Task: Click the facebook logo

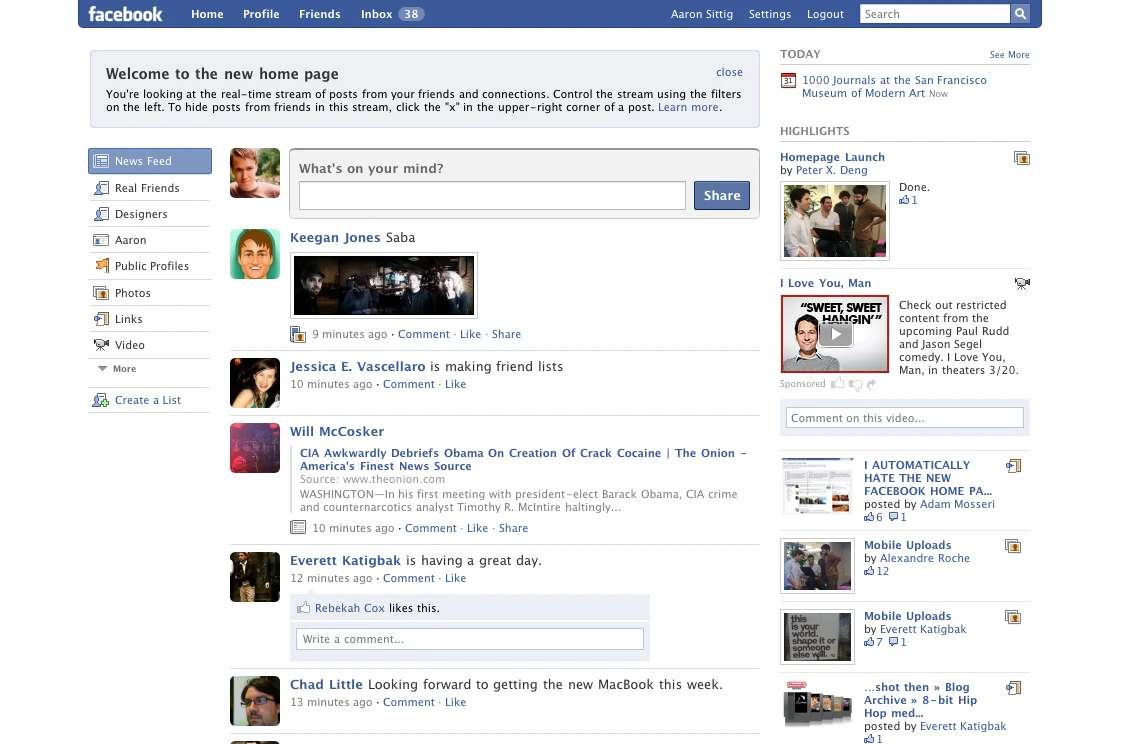Action: (125, 14)
